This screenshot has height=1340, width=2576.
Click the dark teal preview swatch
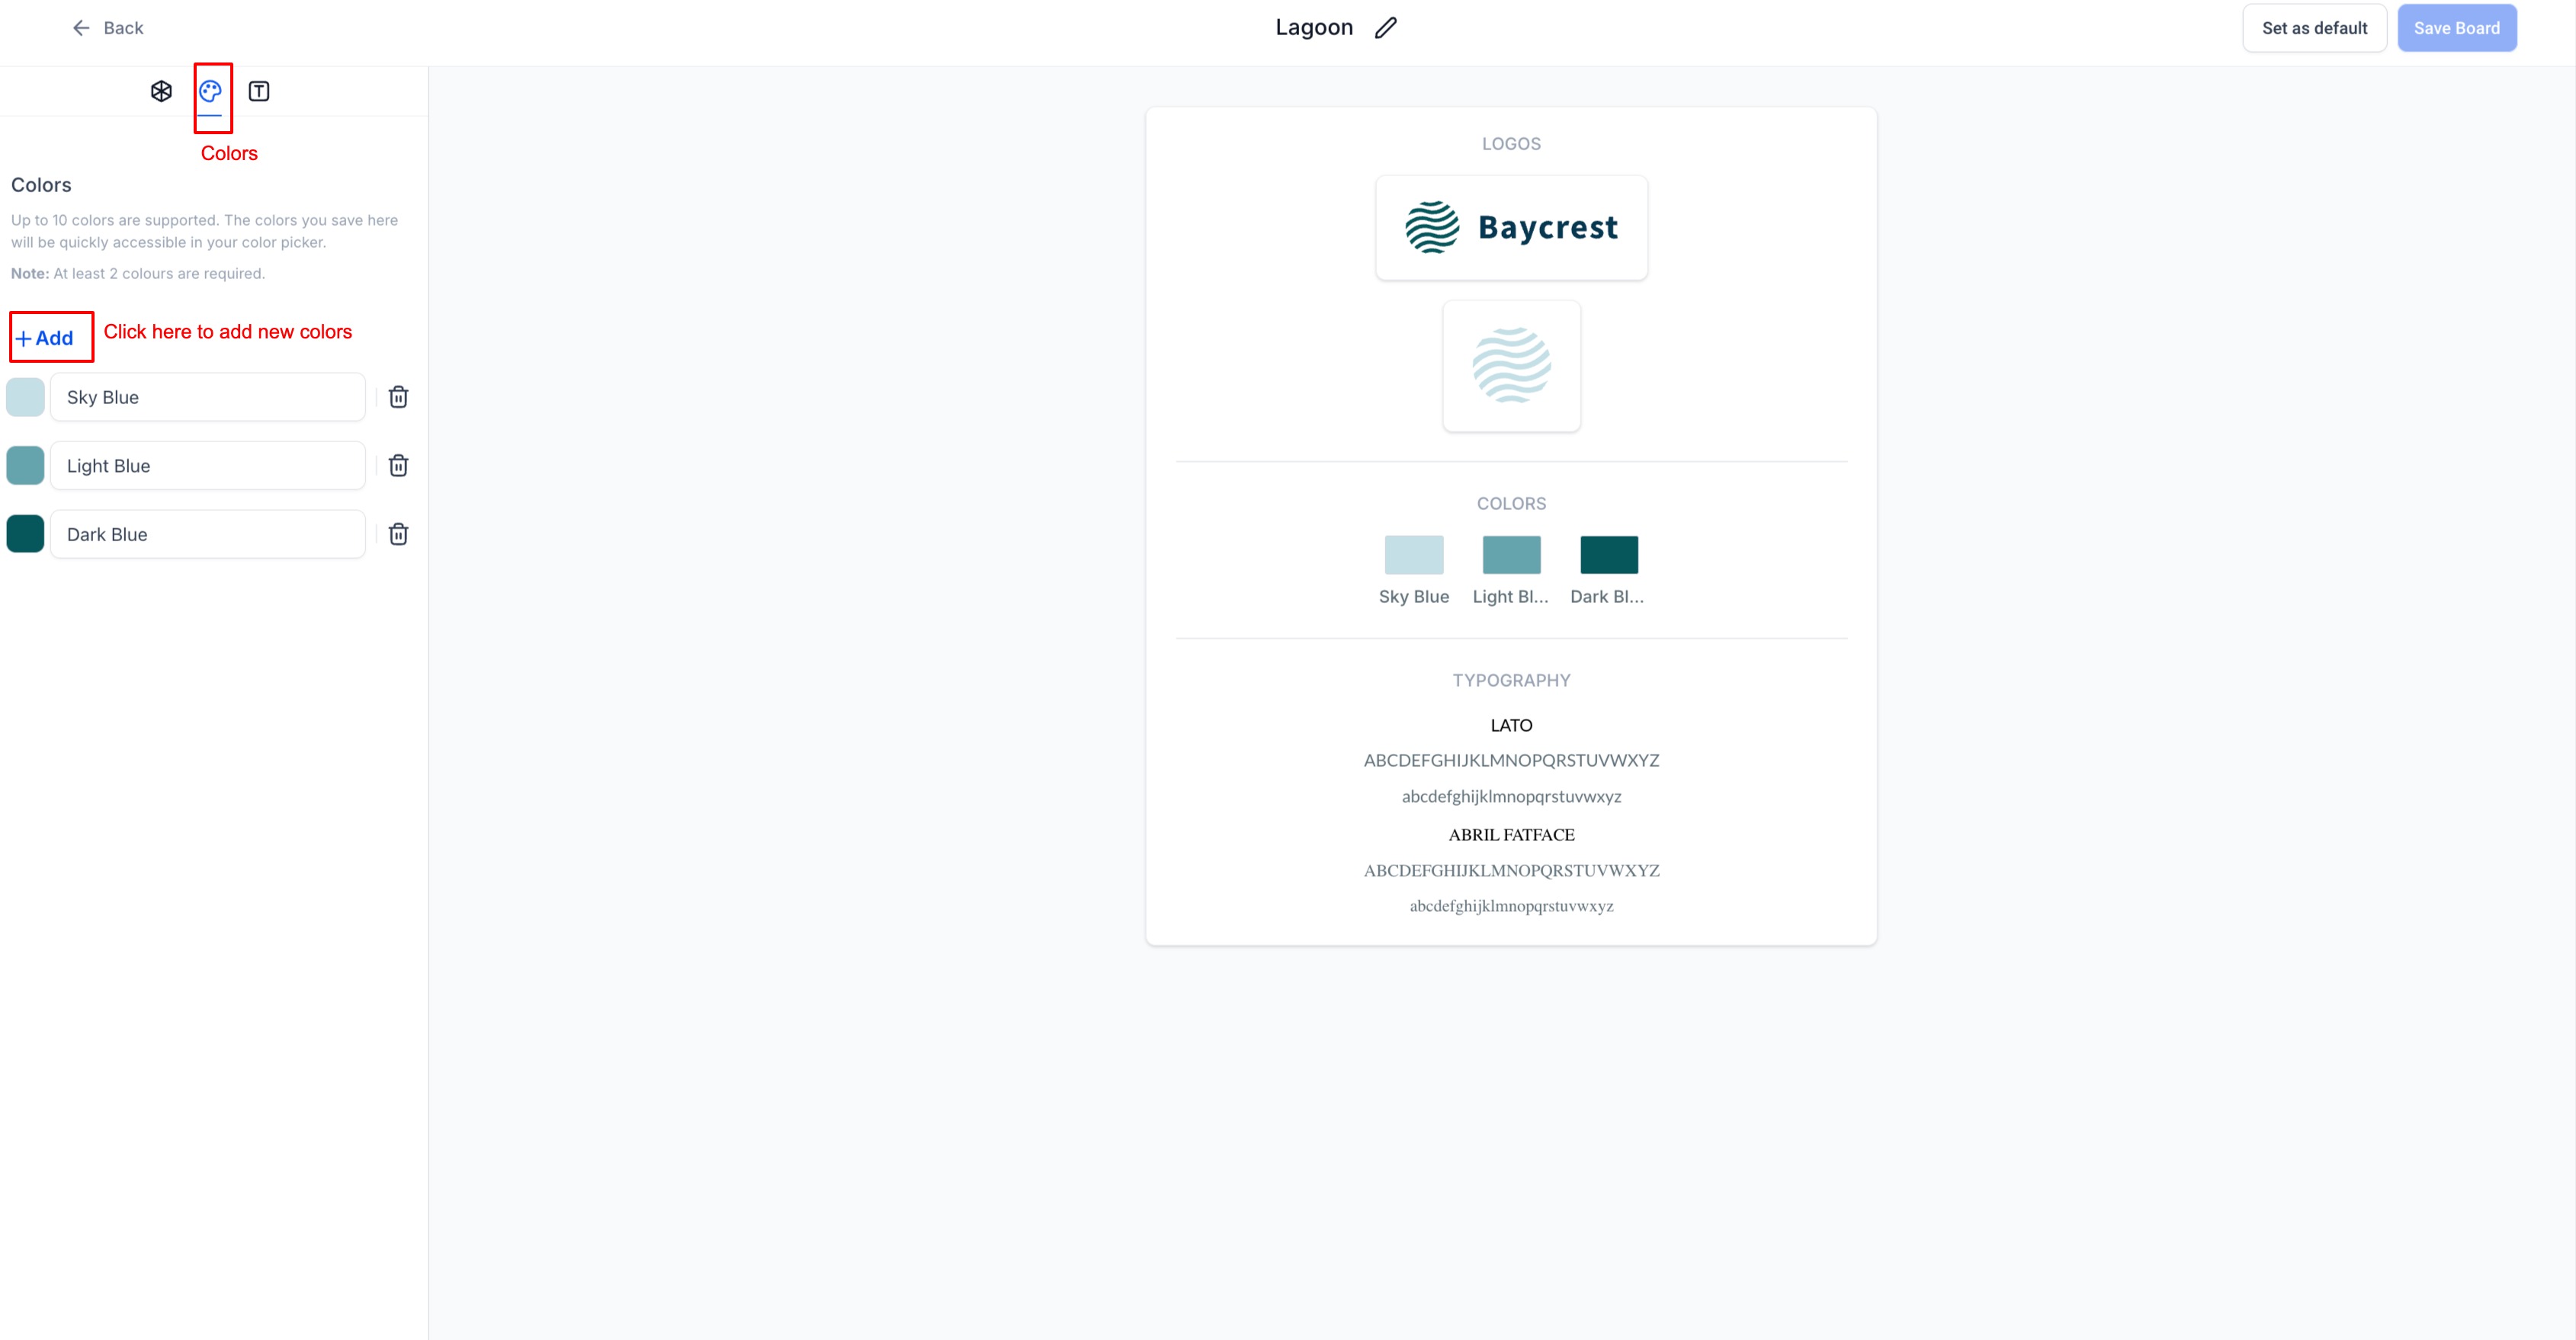pos(1608,555)
